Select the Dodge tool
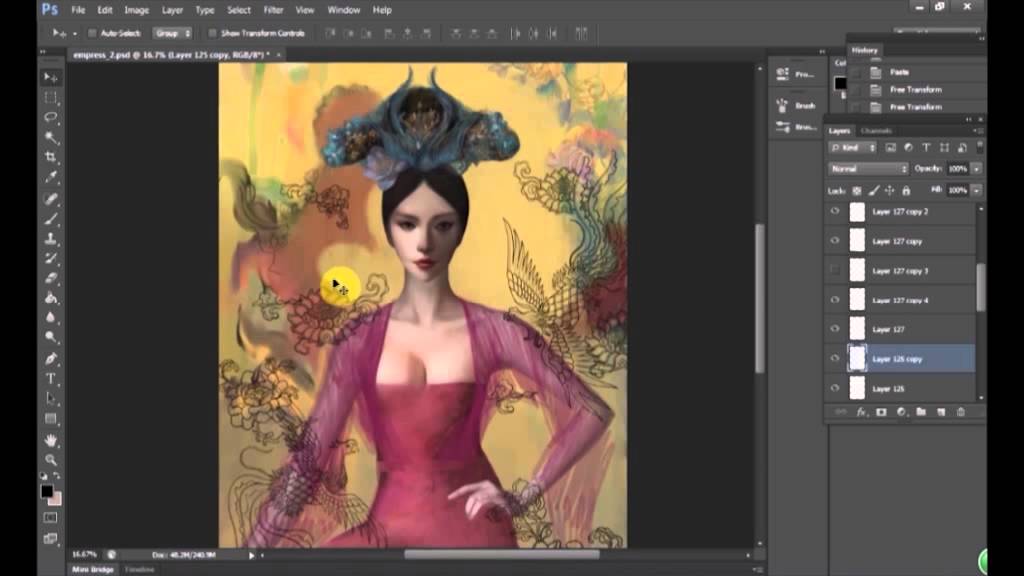This screenshot has width=1024, height=576. click(51, 337)
